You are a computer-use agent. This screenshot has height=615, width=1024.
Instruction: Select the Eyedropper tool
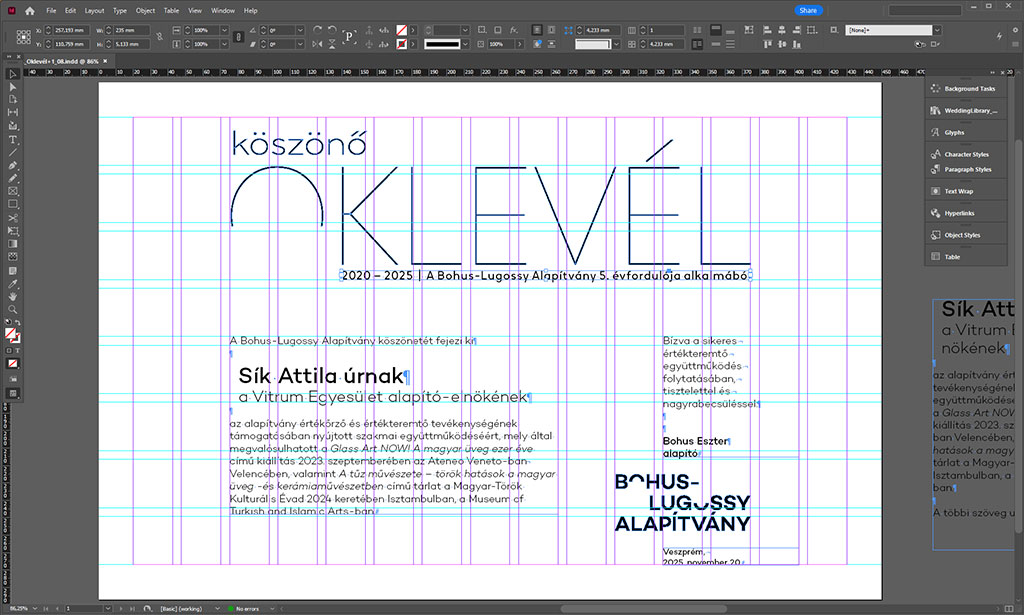[12, 284]
